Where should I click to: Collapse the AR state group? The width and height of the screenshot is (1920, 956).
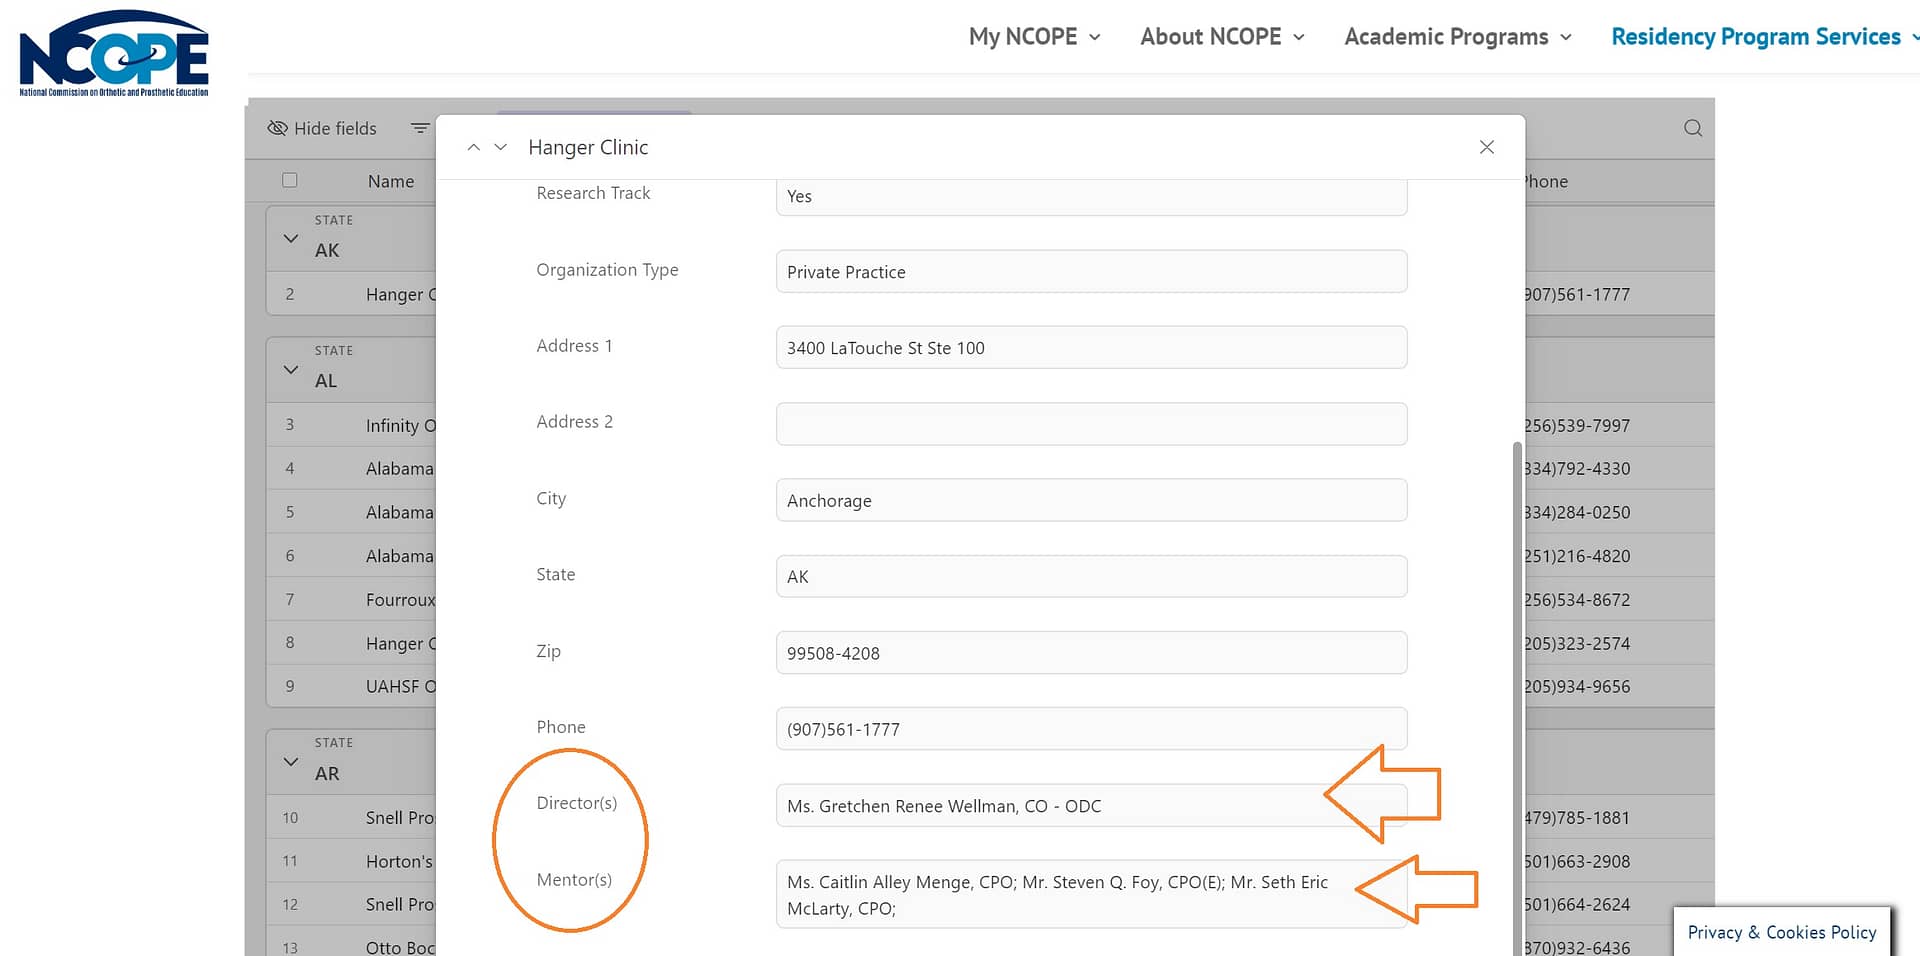click(x=291, y=761)
